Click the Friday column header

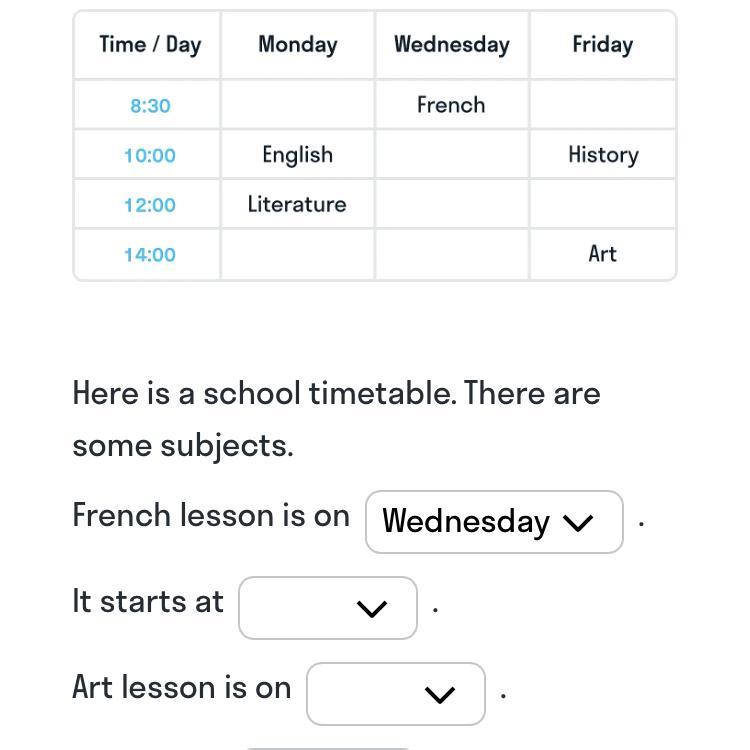tap(603, 45)
